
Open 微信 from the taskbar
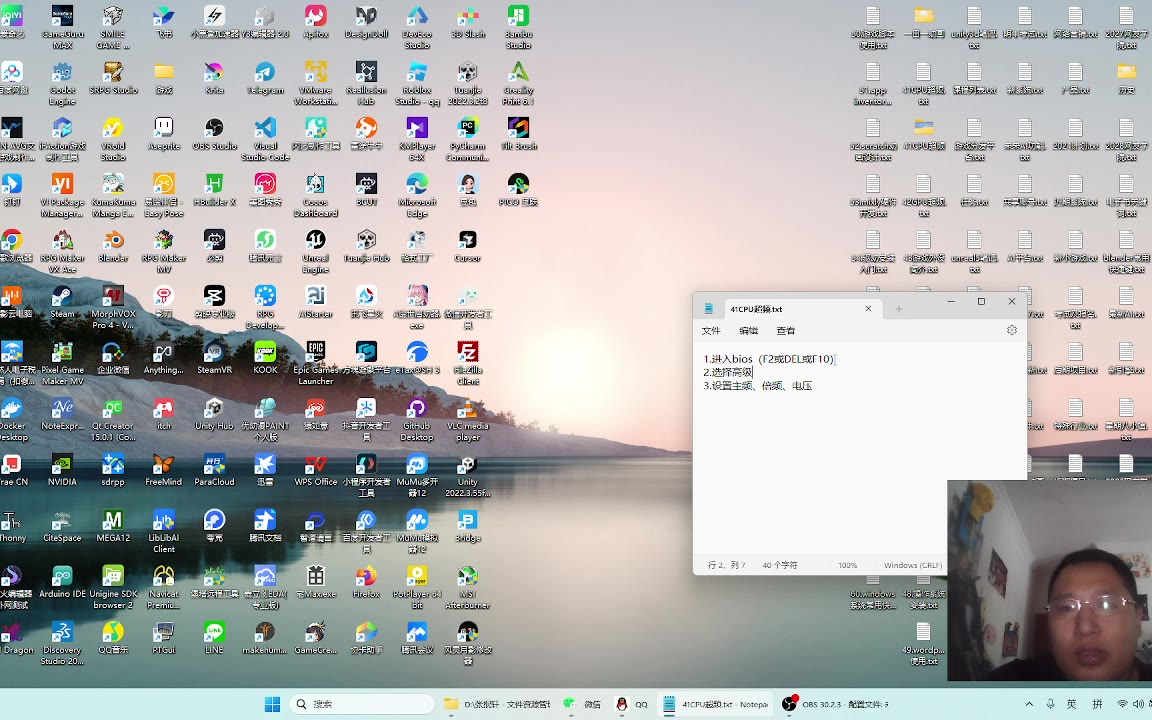tap(583, 704)
